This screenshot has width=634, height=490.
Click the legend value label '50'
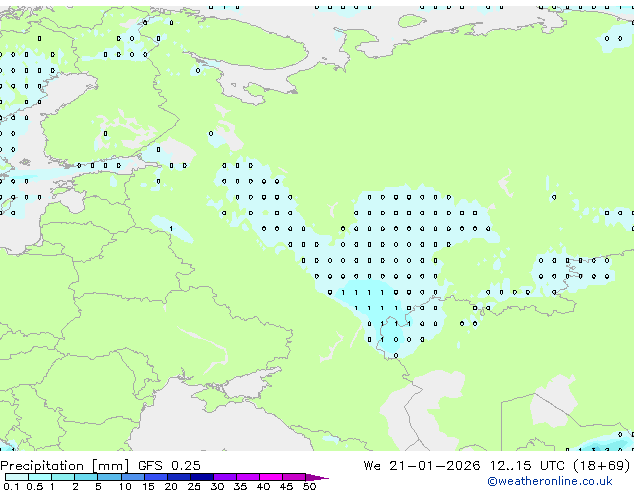(x=309, y=486)
